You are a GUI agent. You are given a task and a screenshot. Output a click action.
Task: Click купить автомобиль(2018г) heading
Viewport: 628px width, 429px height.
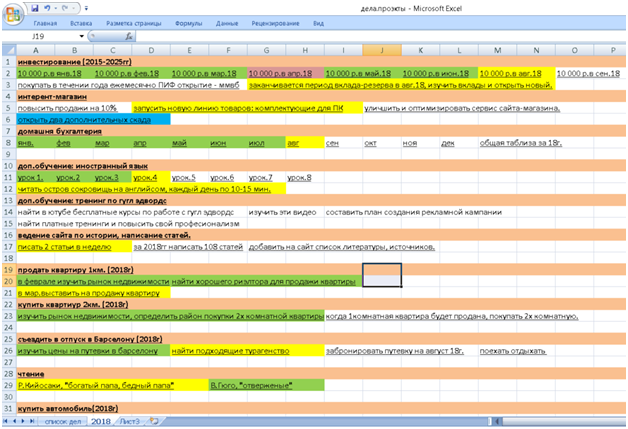click(x=68, y=409)
